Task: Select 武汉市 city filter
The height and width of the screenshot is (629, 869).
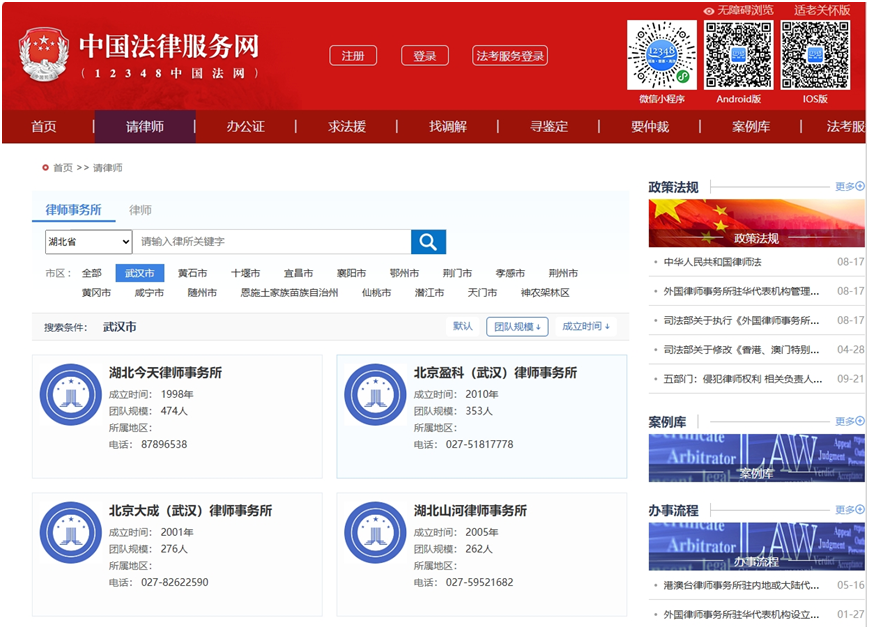Action: point(140,273)
